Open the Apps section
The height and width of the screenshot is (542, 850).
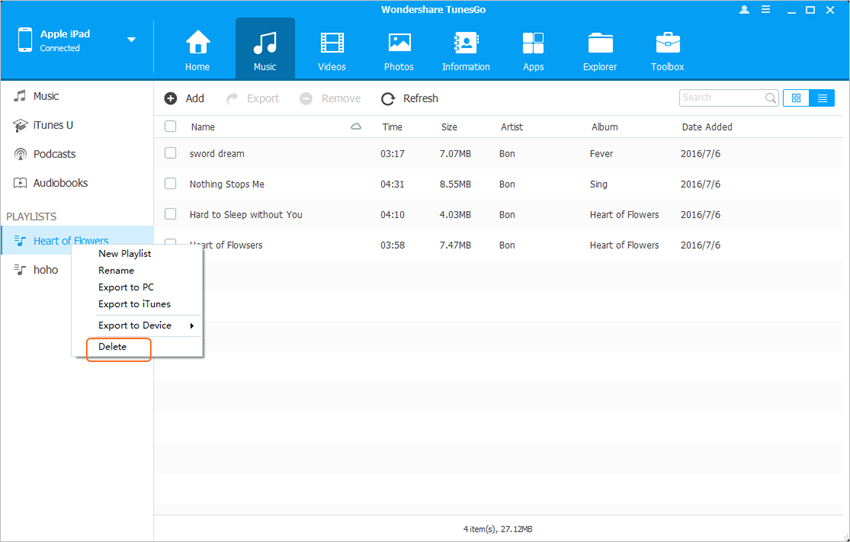[533, 50]
